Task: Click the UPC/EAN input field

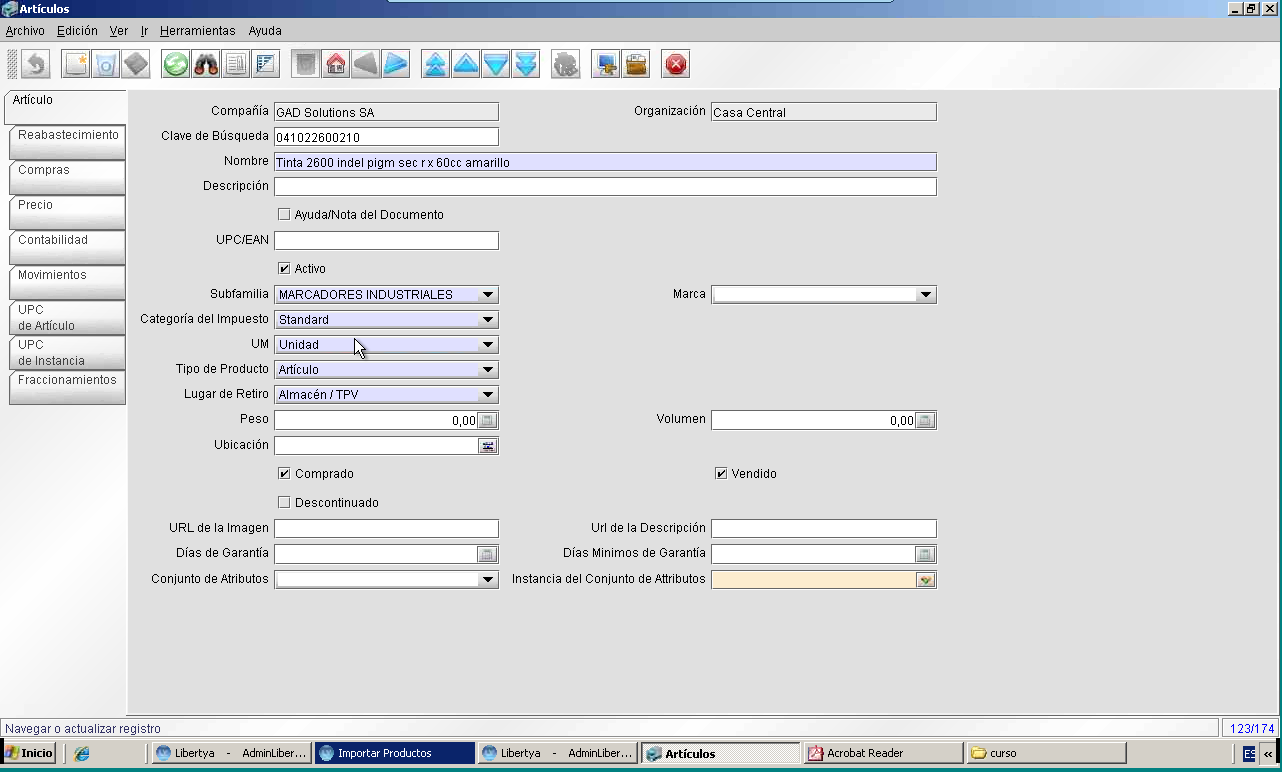Action: [386, 241]
